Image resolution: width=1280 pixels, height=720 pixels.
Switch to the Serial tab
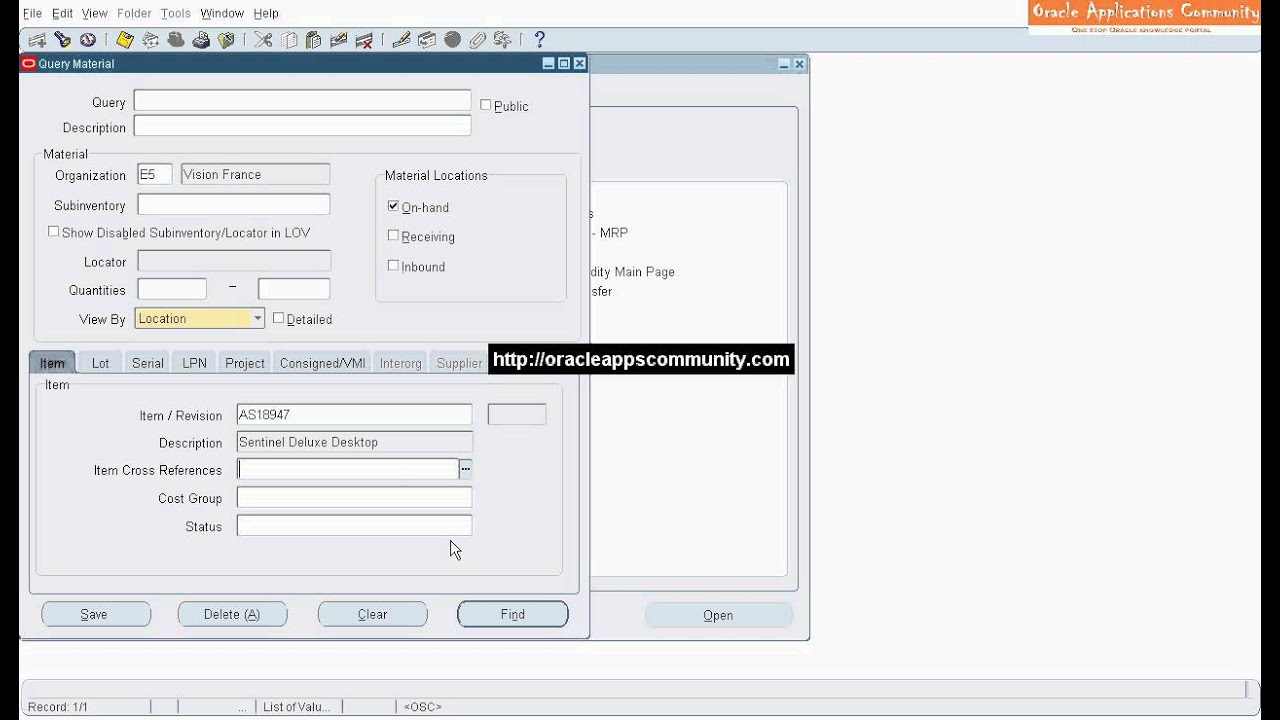coord(147,363)
